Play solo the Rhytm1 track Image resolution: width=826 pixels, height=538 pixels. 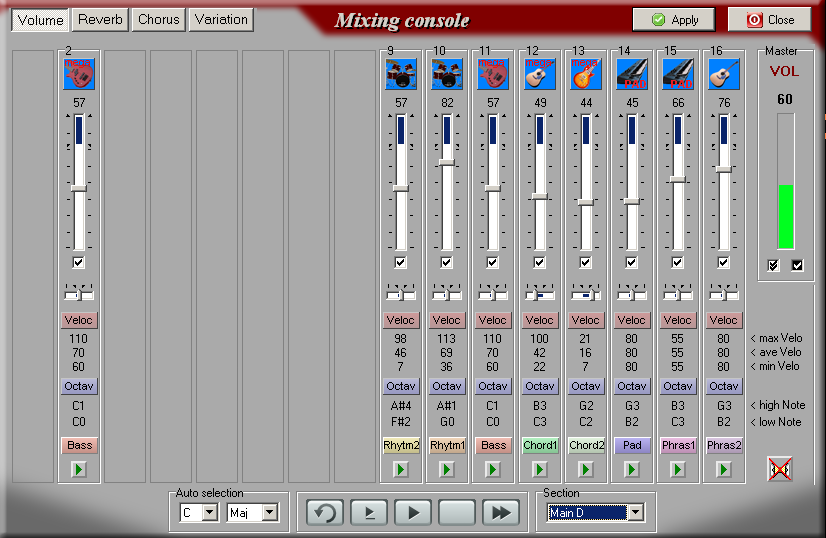click(447, 469)
